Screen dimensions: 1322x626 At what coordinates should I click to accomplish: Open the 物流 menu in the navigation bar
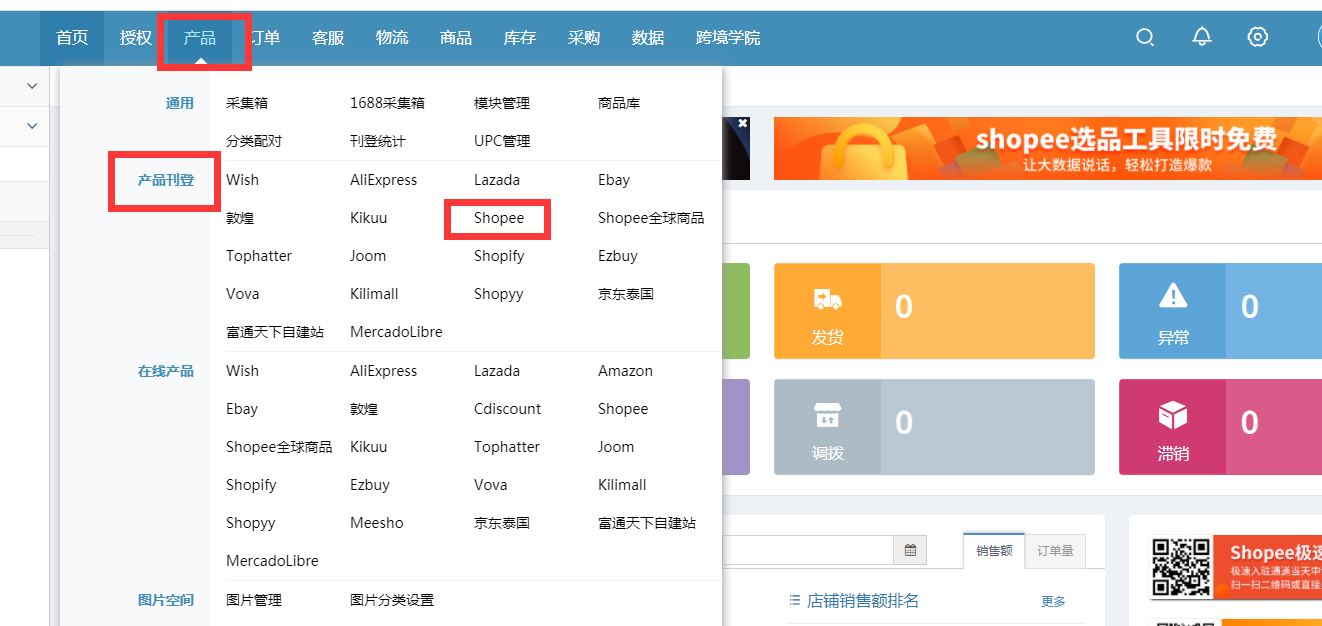392,38
